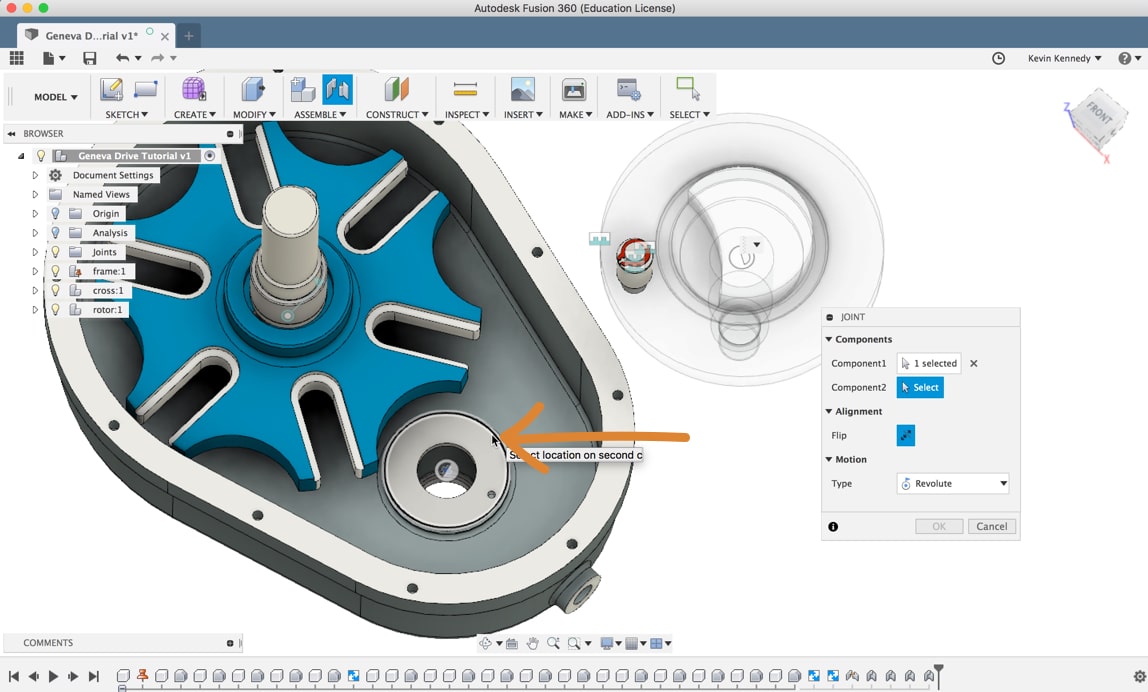Select the Sketch tool
The height and width of the screenshot is (692, 1148).
point(111,89)
